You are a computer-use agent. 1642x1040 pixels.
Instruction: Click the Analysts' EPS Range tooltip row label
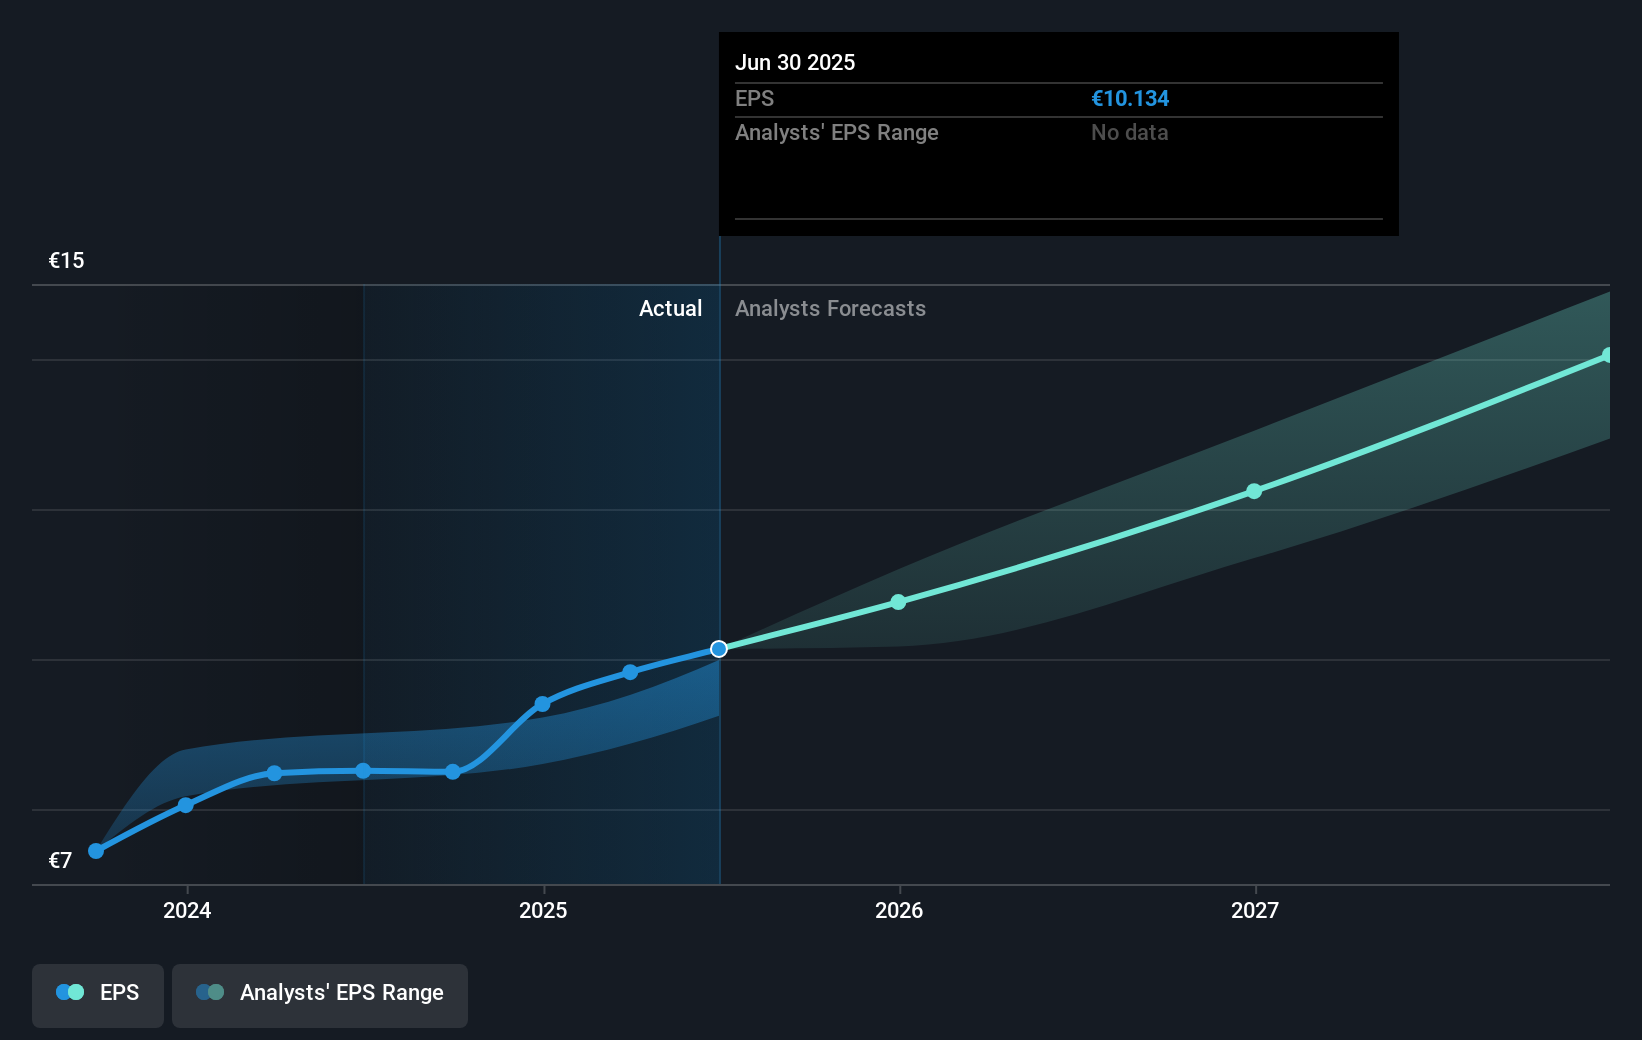[837, 133]
